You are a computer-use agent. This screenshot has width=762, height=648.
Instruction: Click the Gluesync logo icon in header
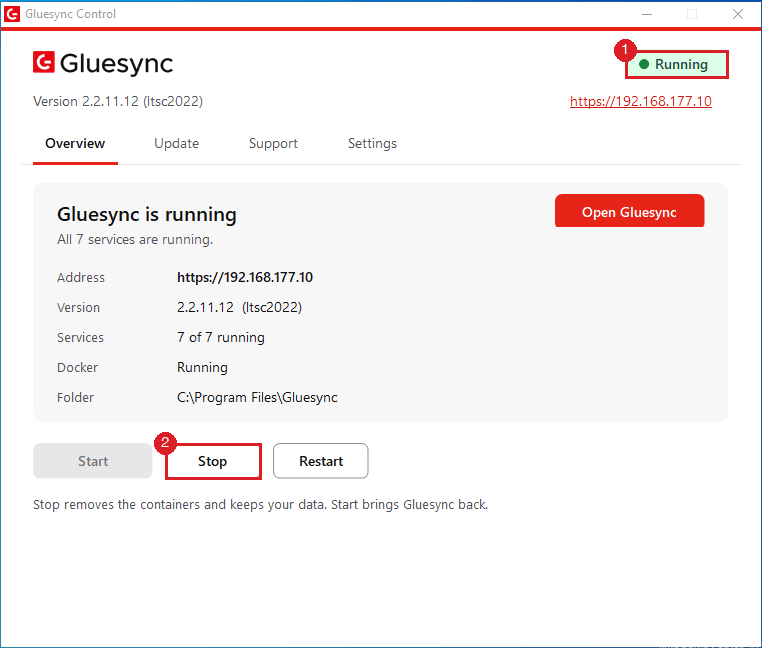click(x=44, y=63)
